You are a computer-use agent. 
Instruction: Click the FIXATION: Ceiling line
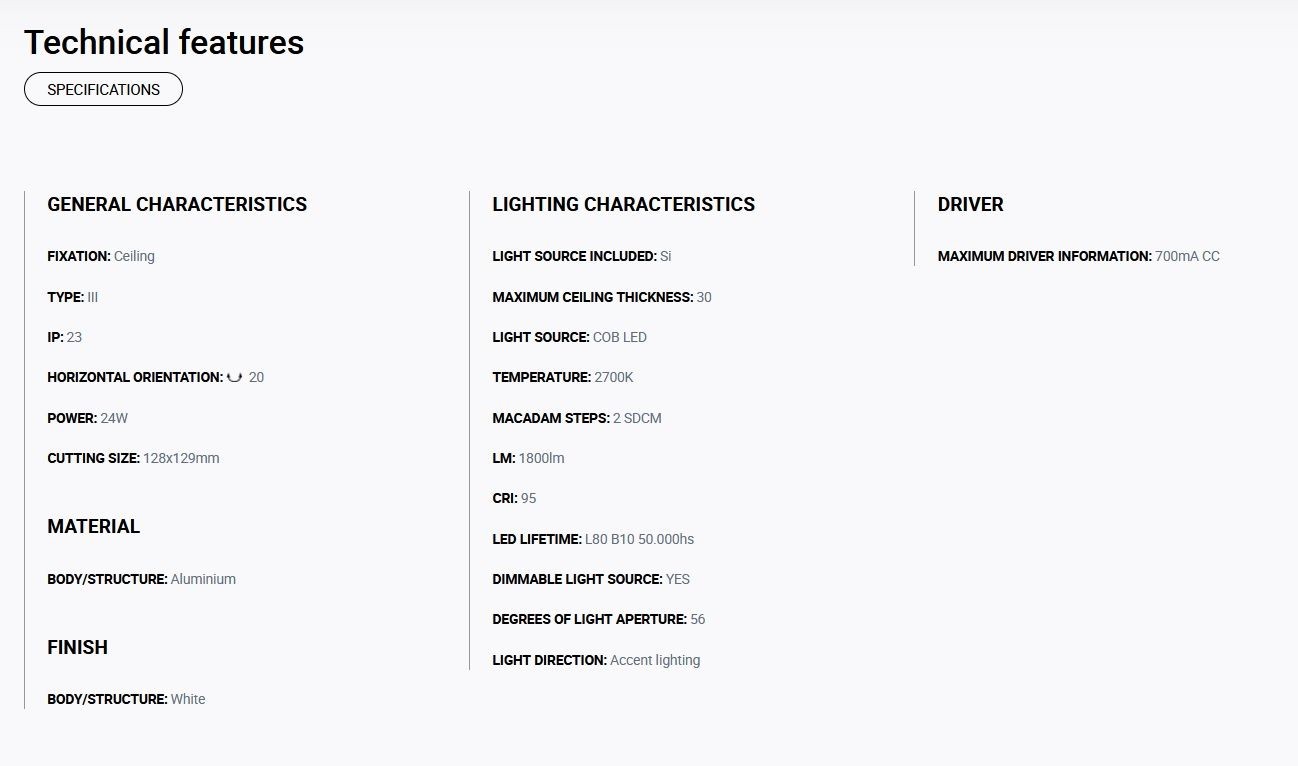coord(101,256)
